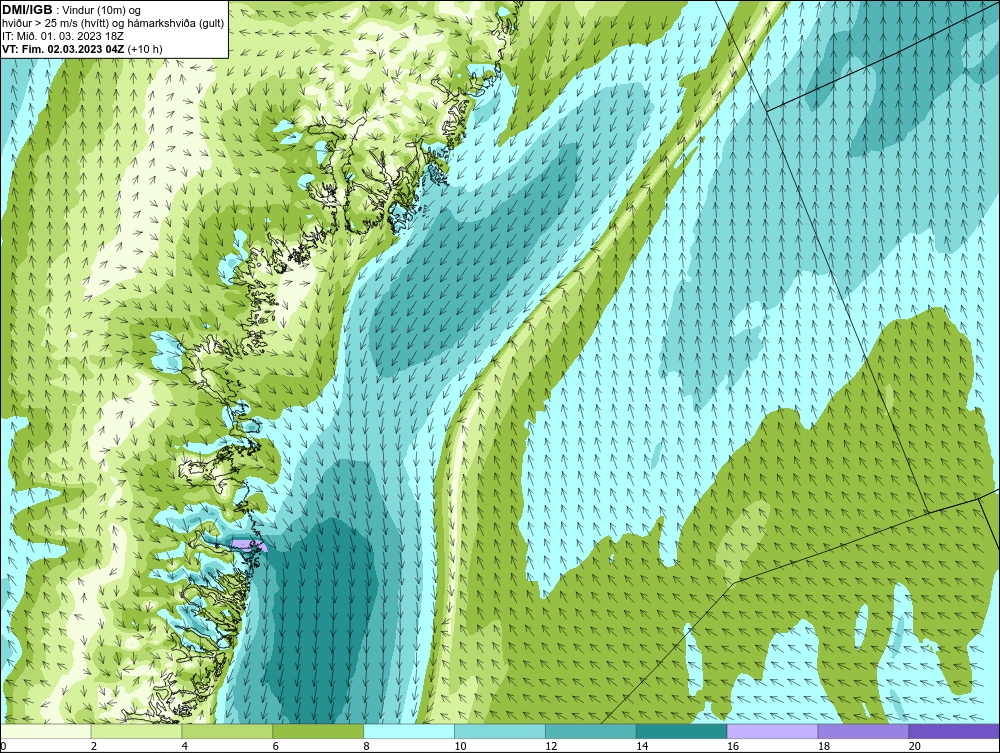Click the legend label '16'
The height and width of the screenshot is (753, 1000).
click(x=733, y=746)
